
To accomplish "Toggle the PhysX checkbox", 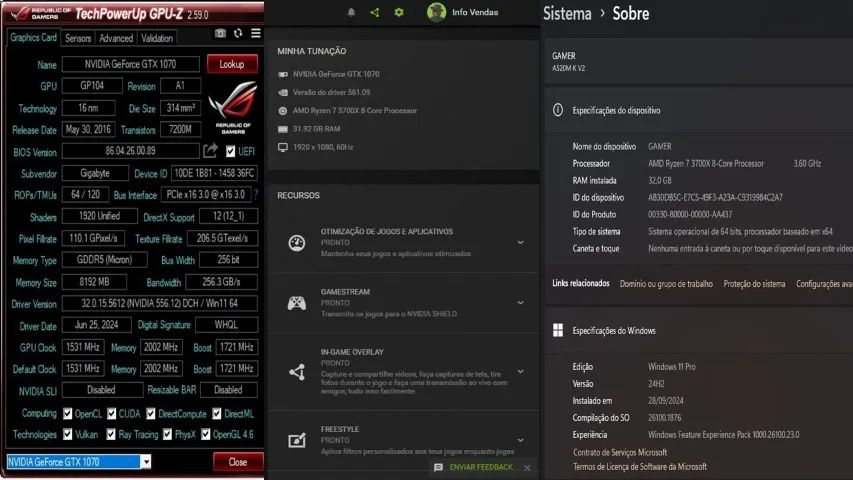I will [x=168, y=434].
